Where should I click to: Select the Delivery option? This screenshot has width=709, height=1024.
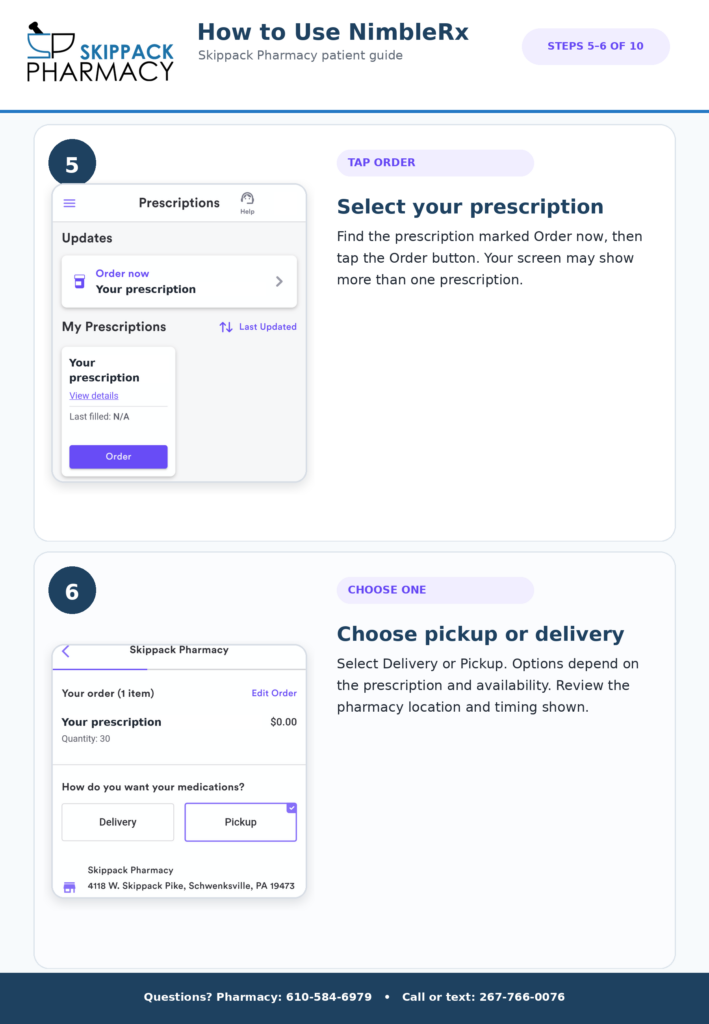click(118, 822)
